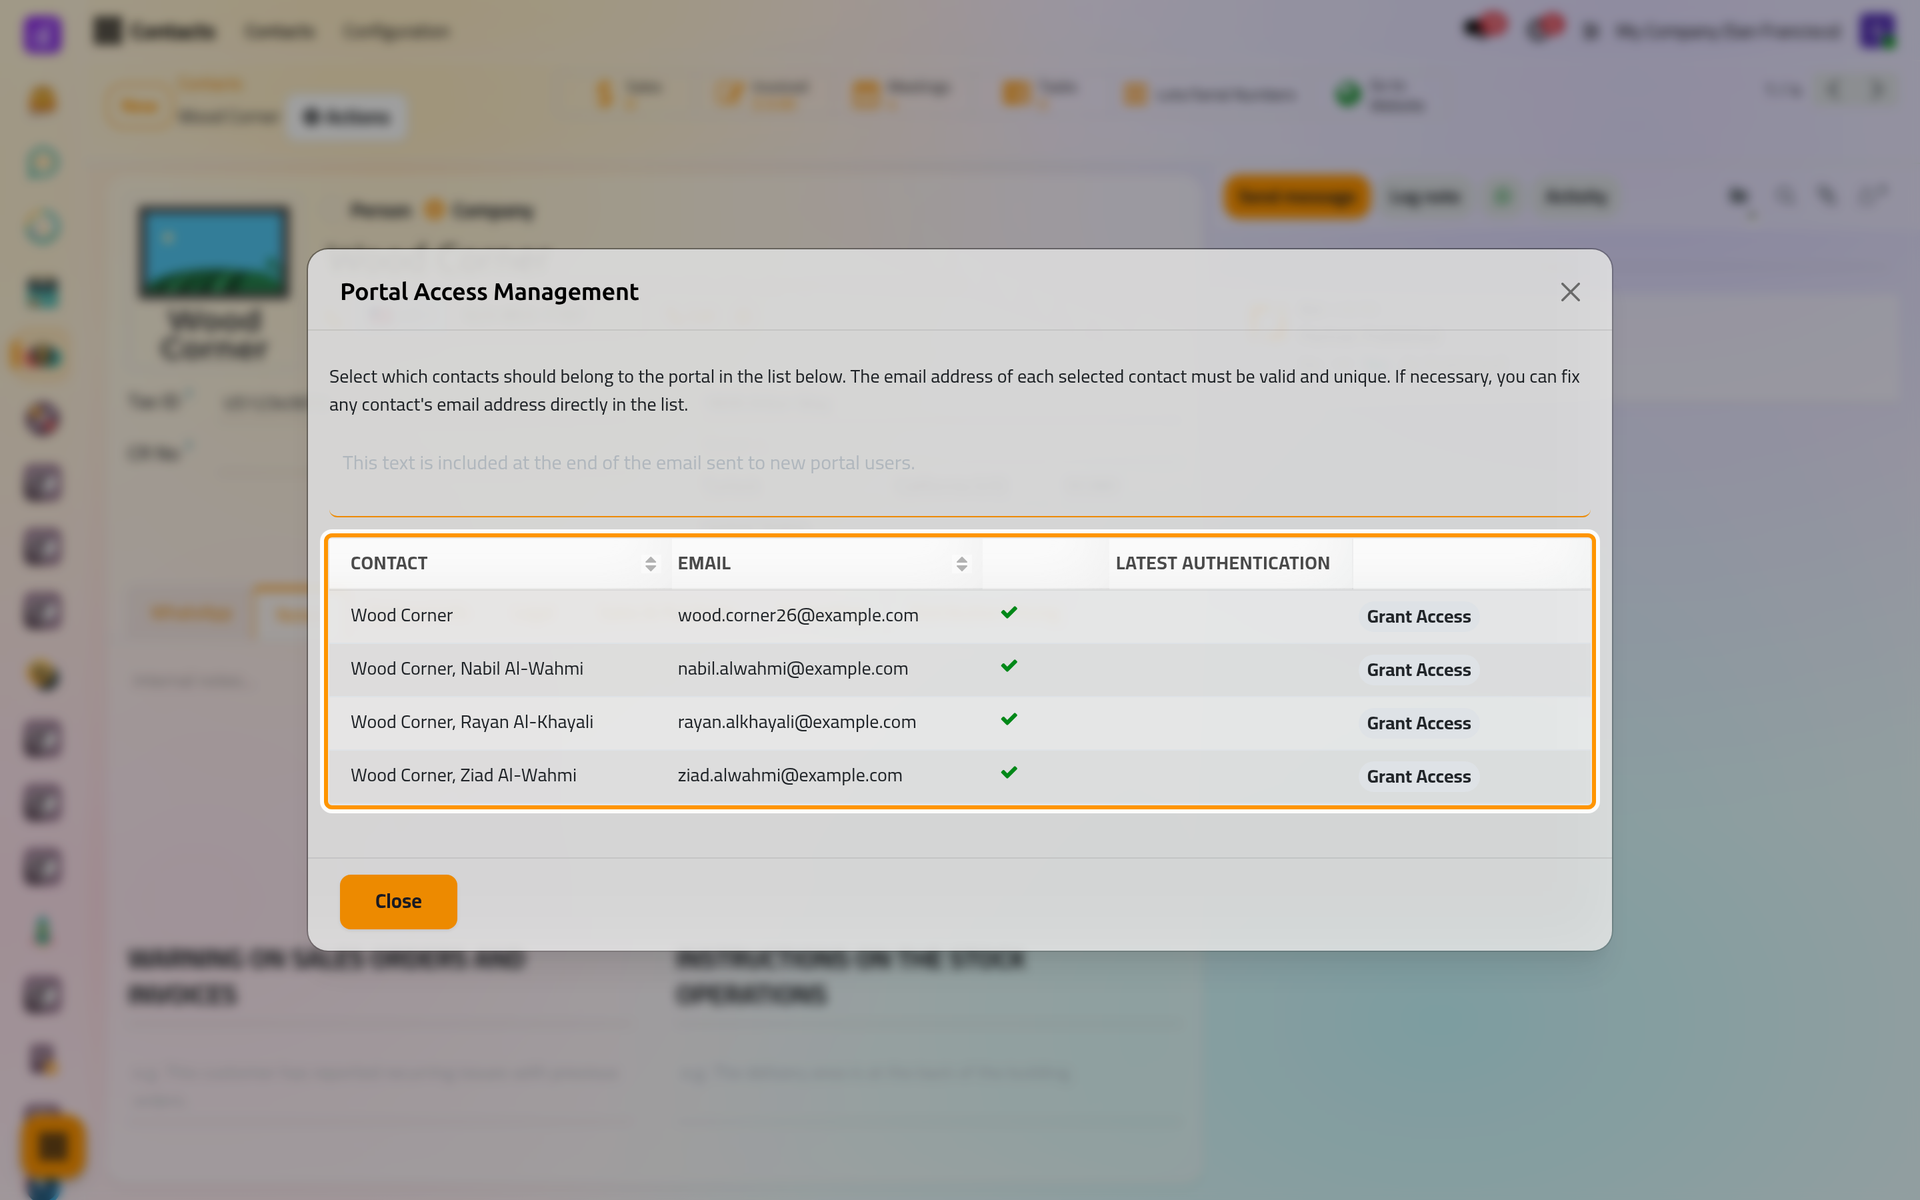
Task: Click green checkmark in wood.corner26 row
Action: [1009, 612]
